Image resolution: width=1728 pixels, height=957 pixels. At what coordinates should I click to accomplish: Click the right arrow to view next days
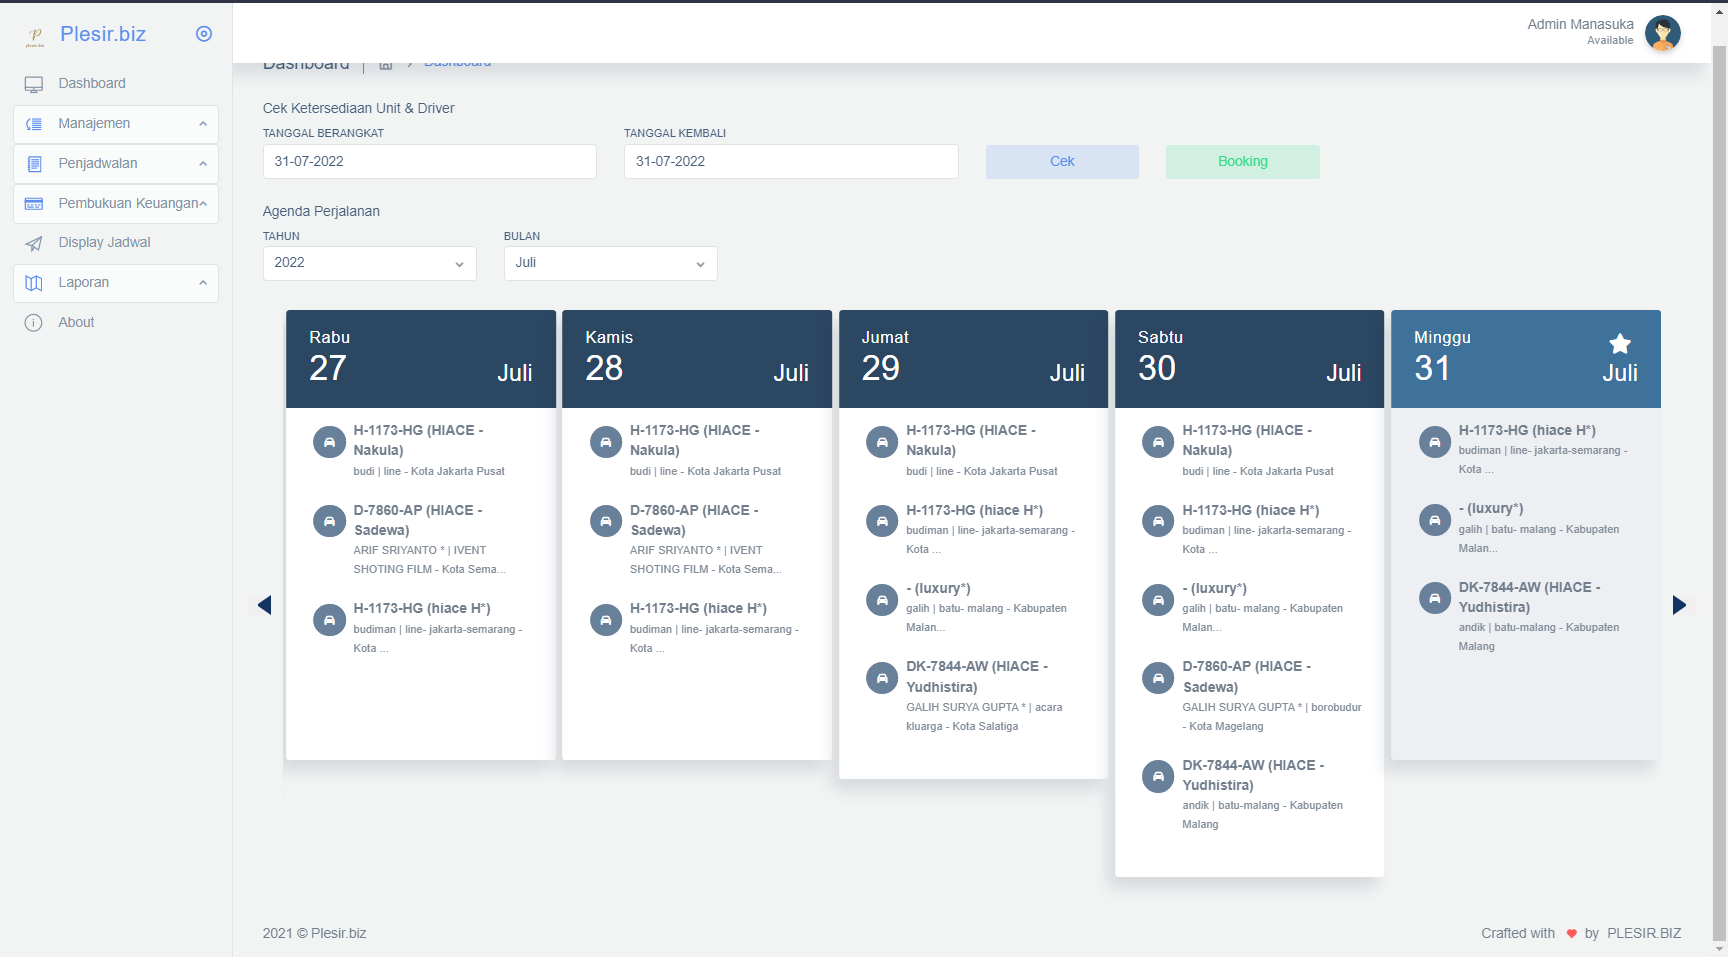tap(1679, 604)
